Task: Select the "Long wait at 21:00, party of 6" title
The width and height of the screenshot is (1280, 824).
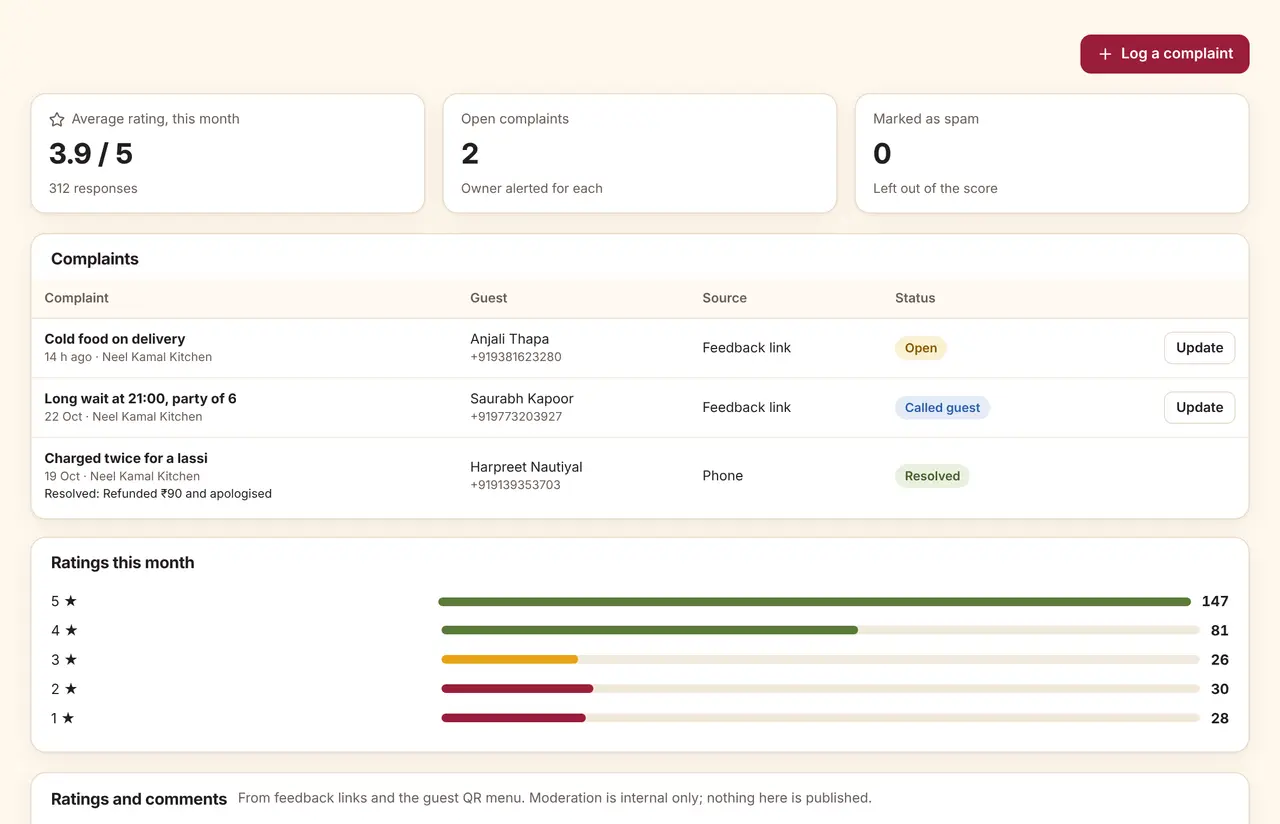Action: (x=141, y=398)
